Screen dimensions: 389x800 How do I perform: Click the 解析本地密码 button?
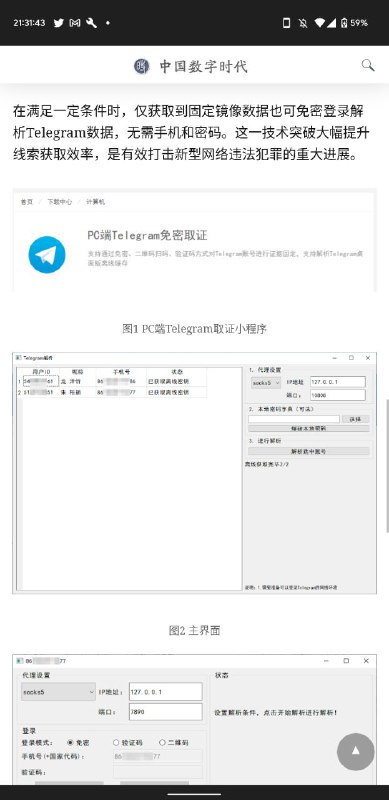point(308,429)
